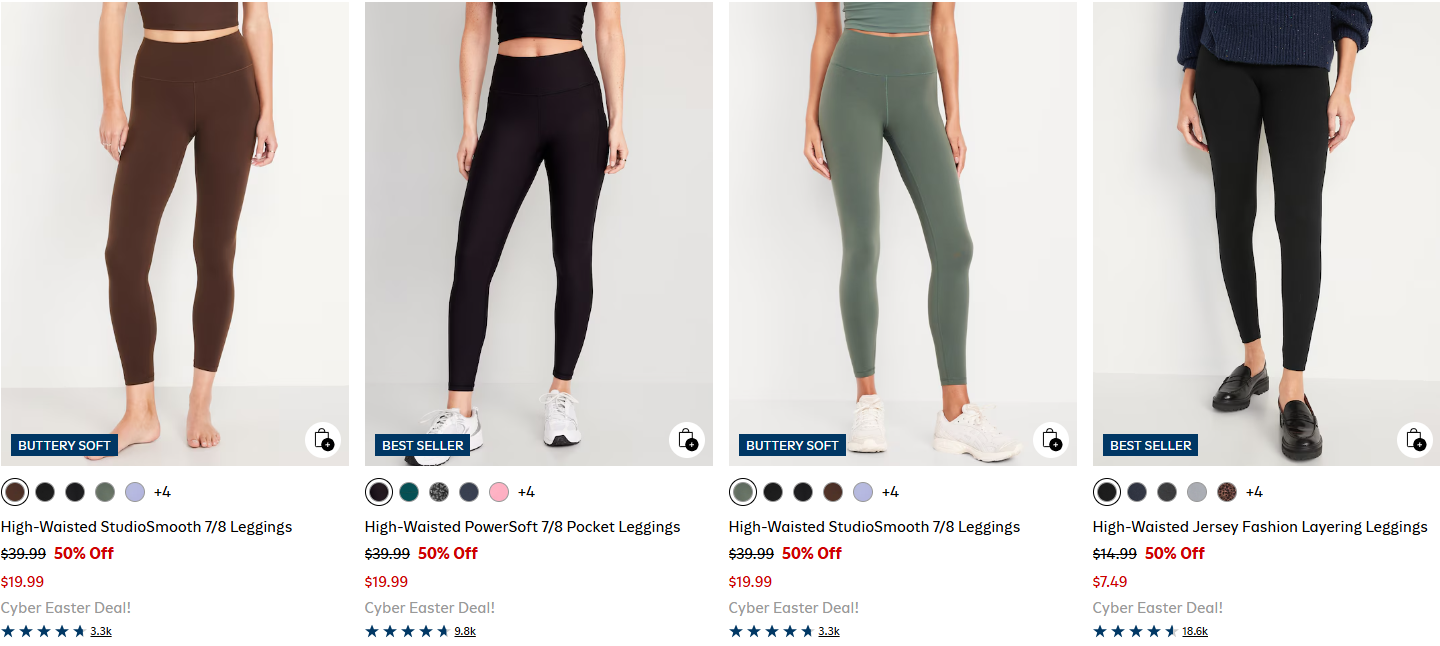Viewport: 1440px width, 646px height.
Task: Select the teal swatch for PowerSoft Pocket Leggings
Action: pos(409,492)
